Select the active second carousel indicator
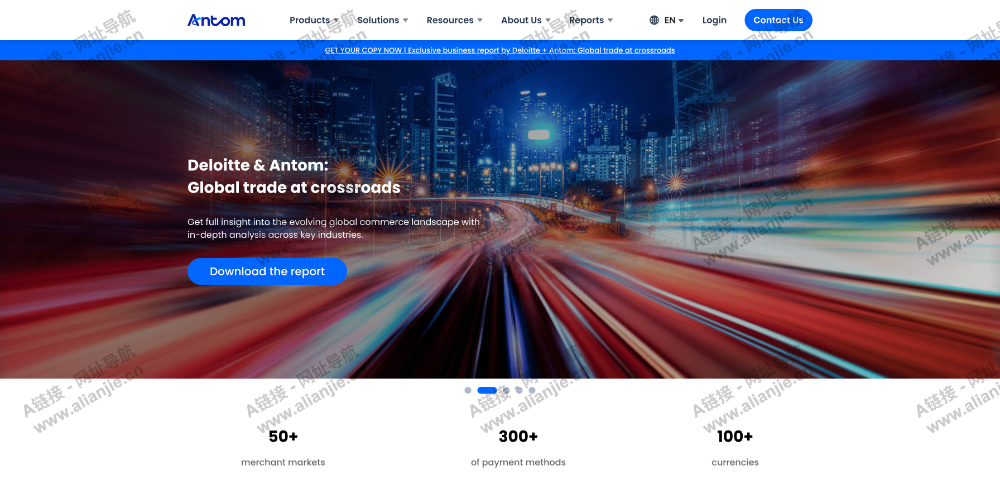 coord(487,390)
